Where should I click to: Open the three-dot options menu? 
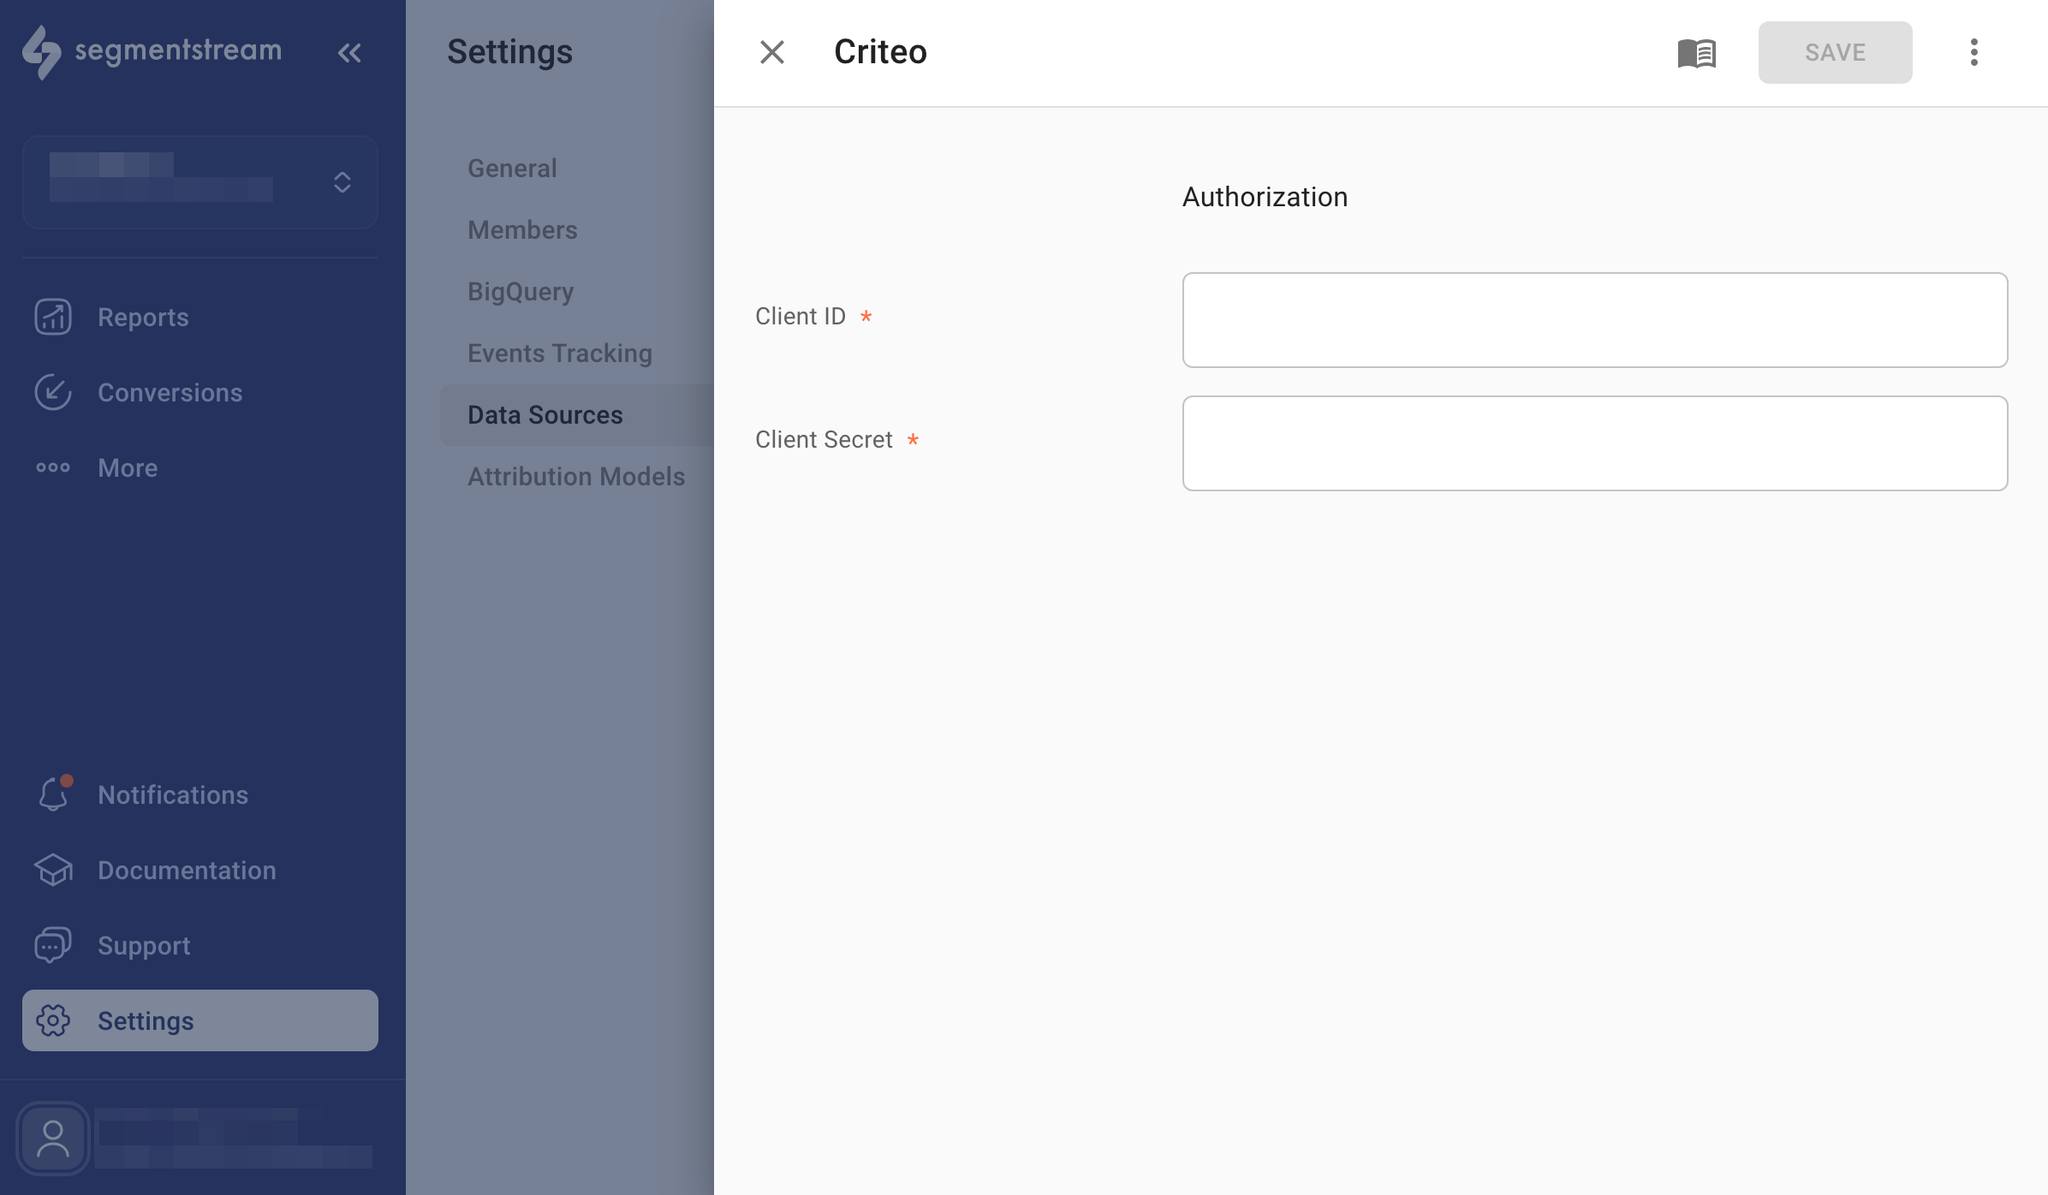pyautogui.click(x=1974, y=52)
